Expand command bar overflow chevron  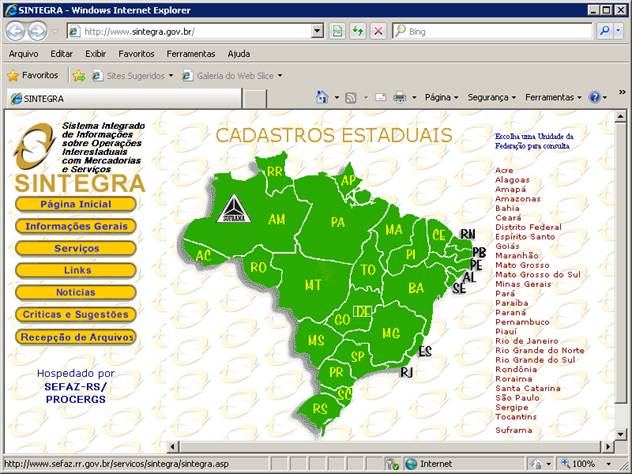[622, 92]
